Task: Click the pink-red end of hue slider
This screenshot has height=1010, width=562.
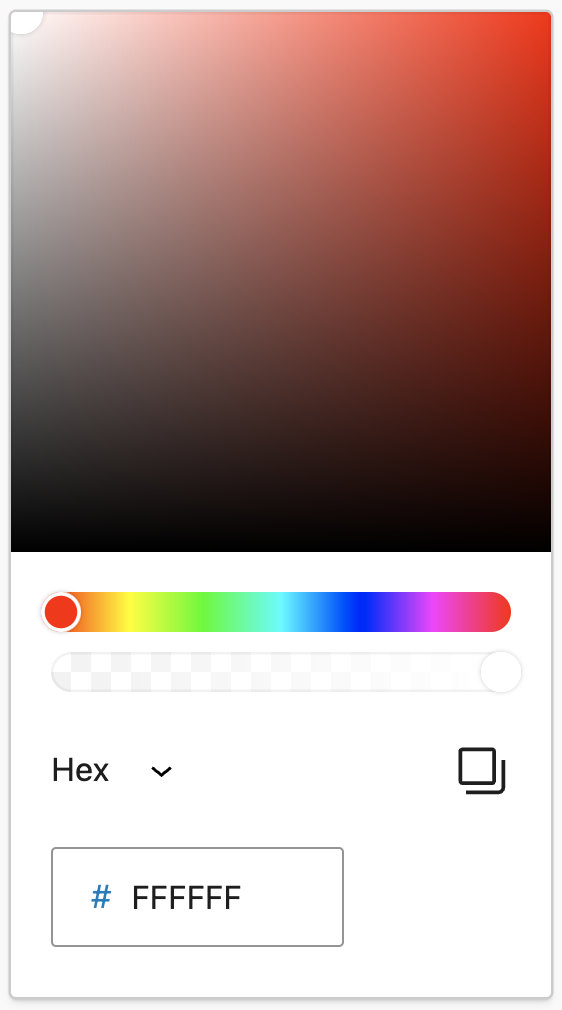Action: pyautogui.click(x=499, y=612)
